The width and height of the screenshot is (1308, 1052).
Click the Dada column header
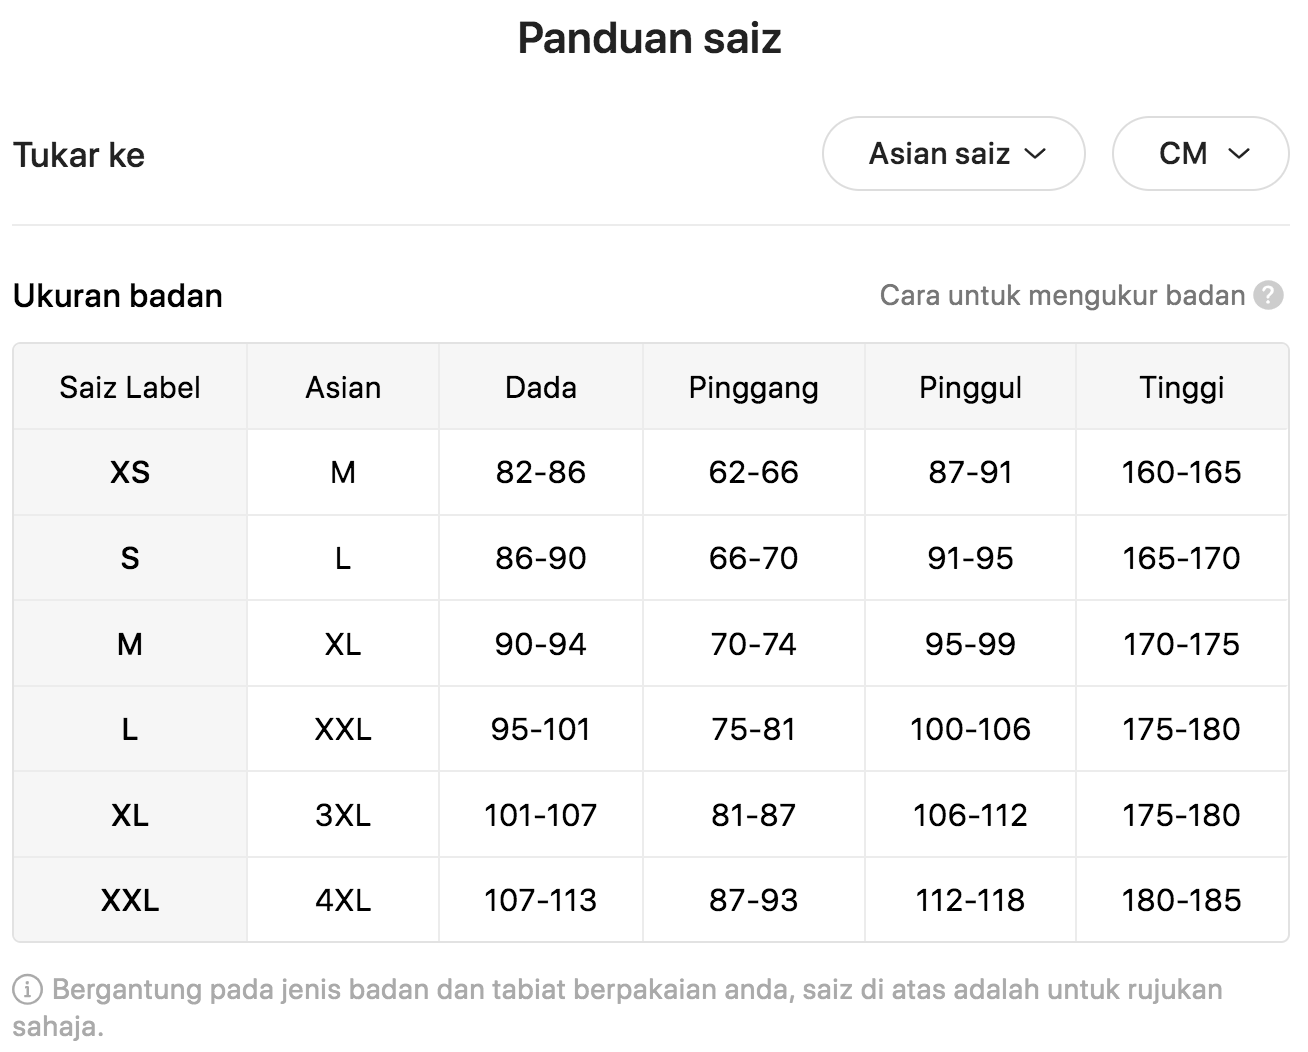point(541,387)
